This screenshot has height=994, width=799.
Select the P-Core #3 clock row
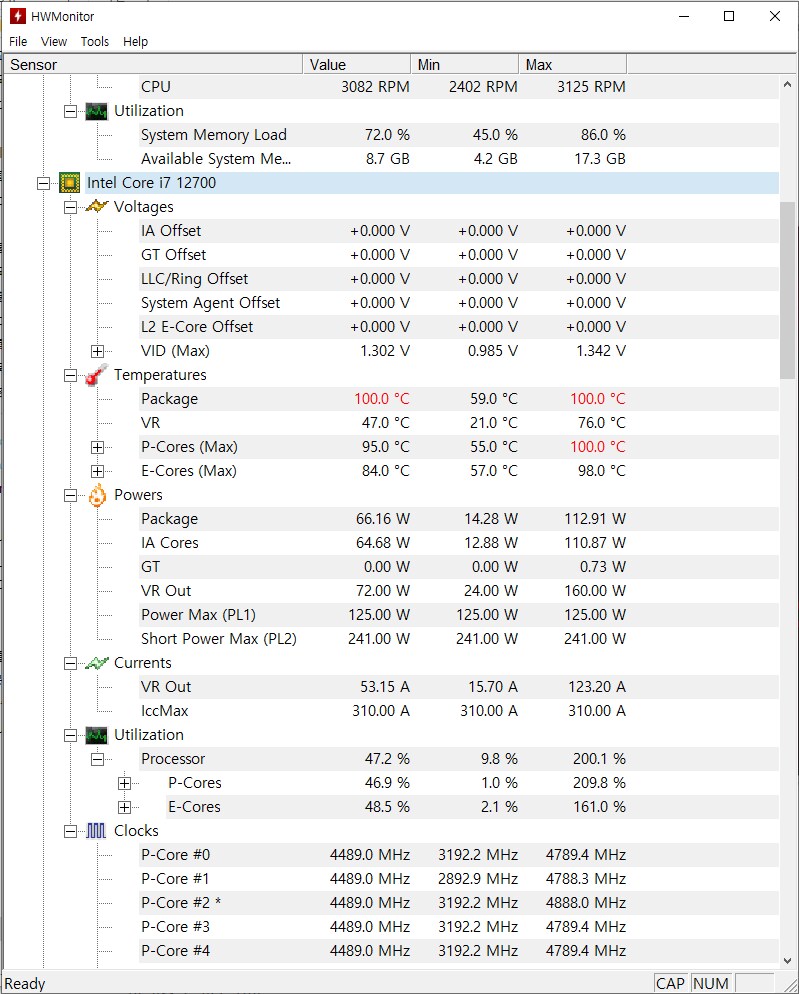[x=459, y=927]
